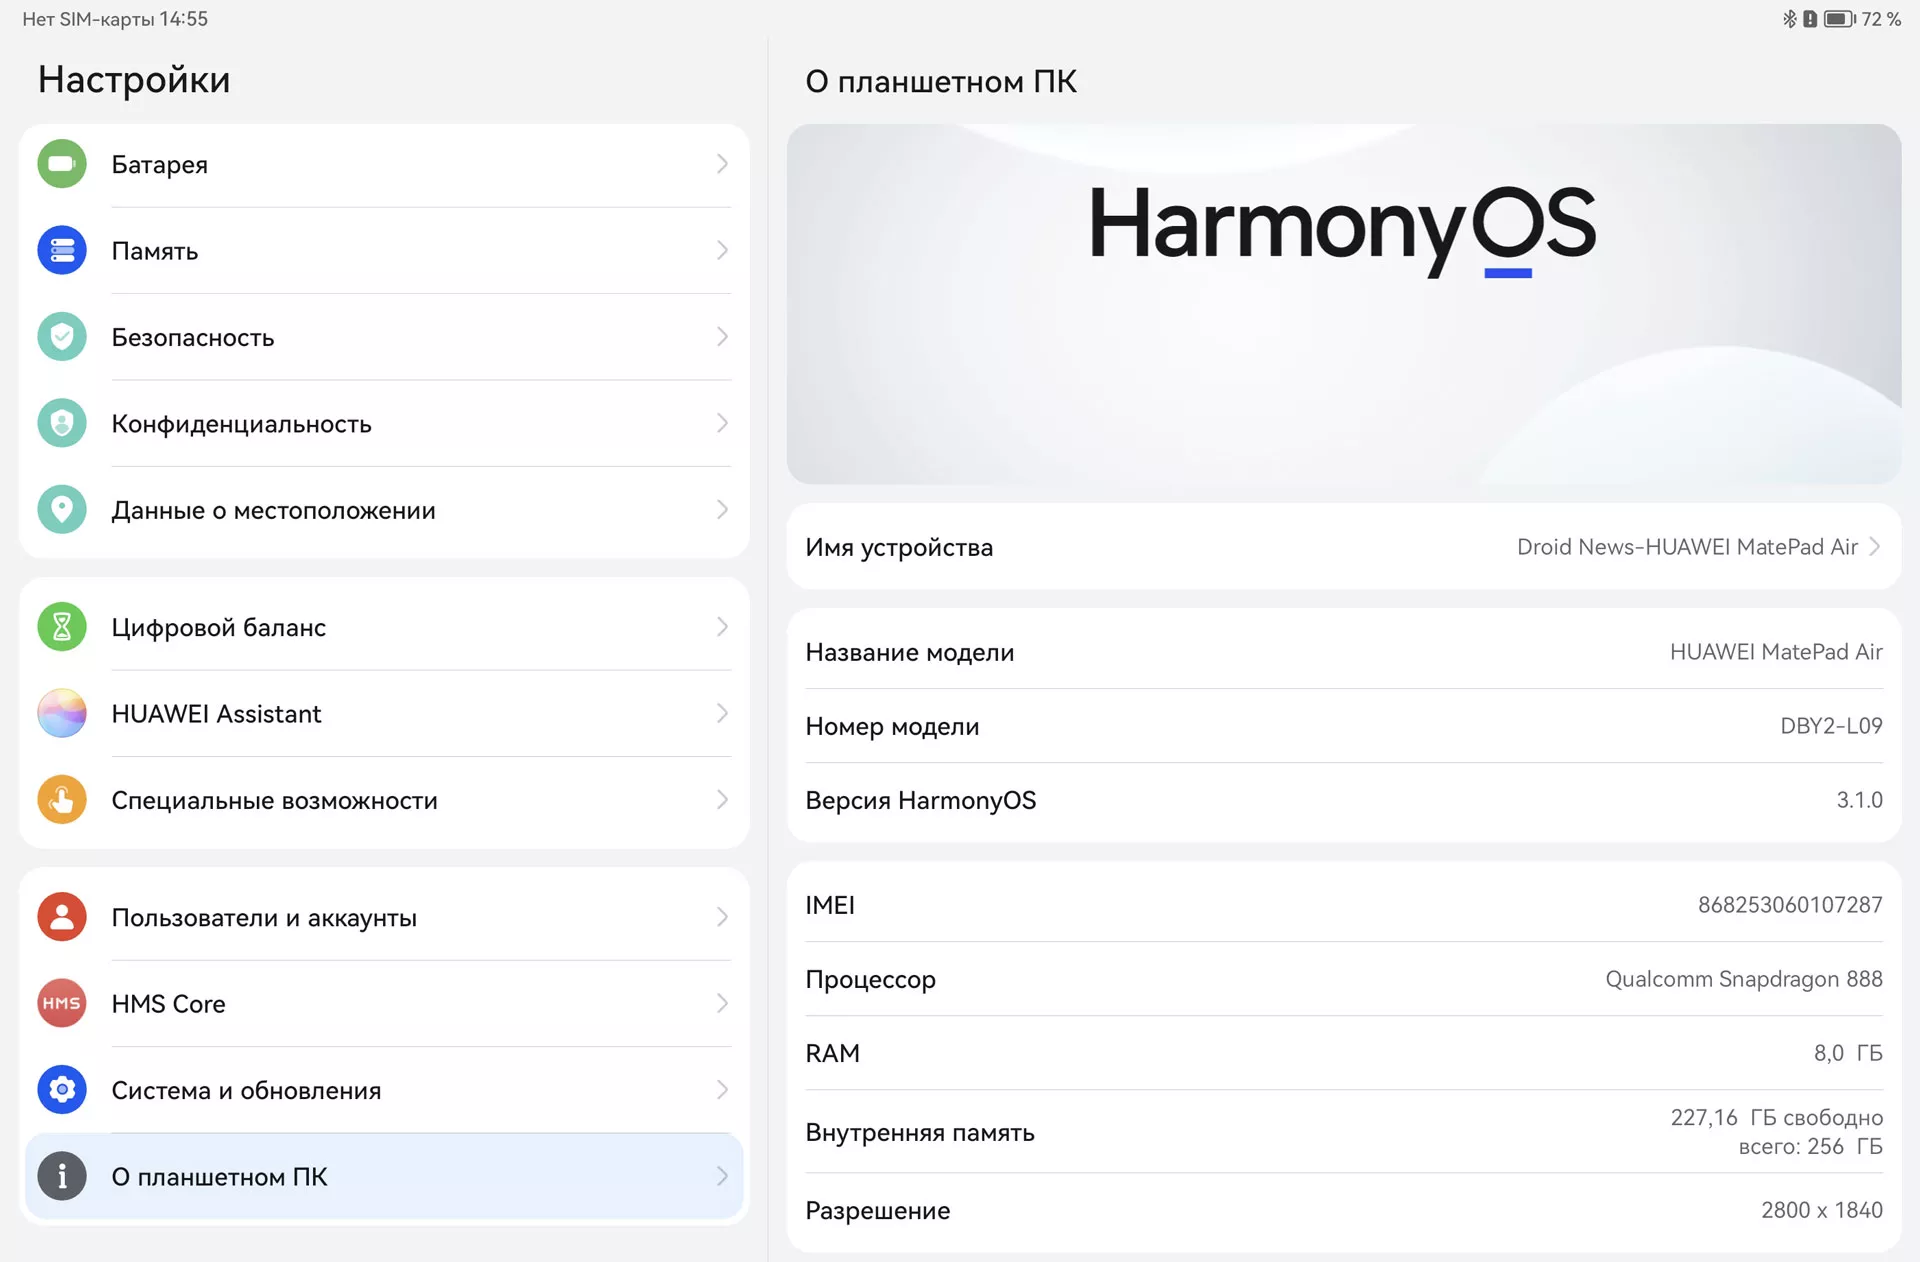Tap the blue system gear icon

(x=62, y=1090)
